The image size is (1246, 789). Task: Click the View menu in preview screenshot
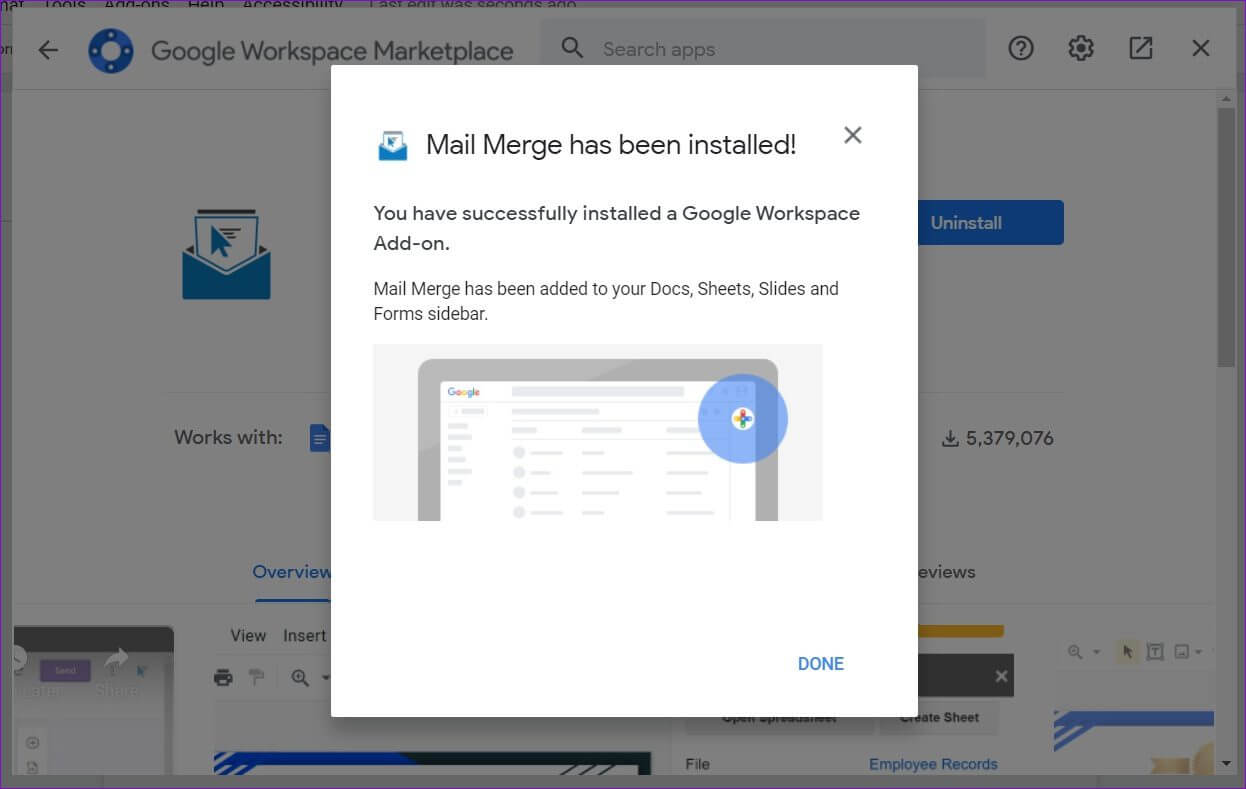coord(248,635)
